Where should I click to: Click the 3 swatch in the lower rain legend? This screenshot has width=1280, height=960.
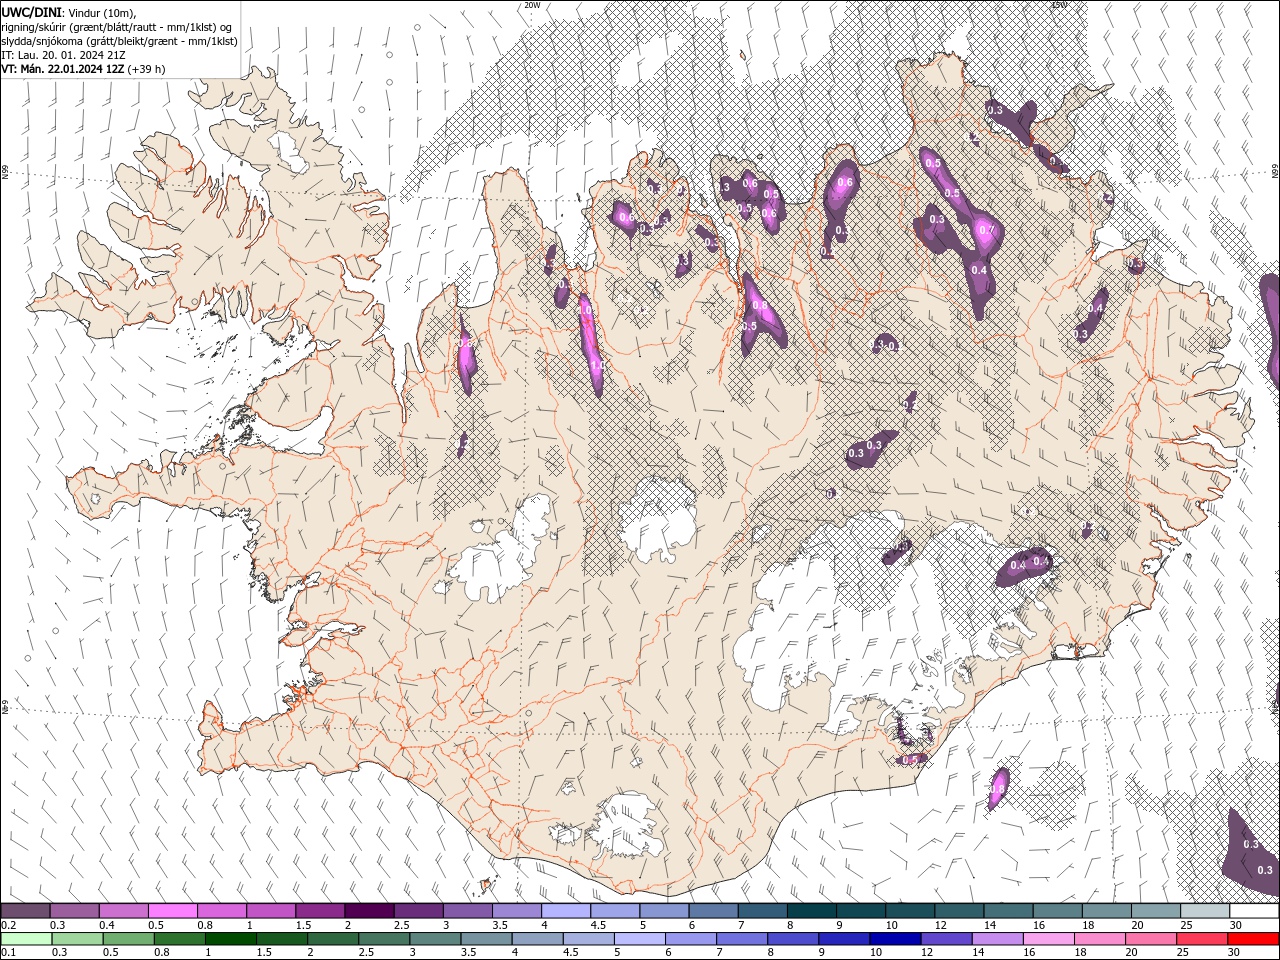pos(435,939)
